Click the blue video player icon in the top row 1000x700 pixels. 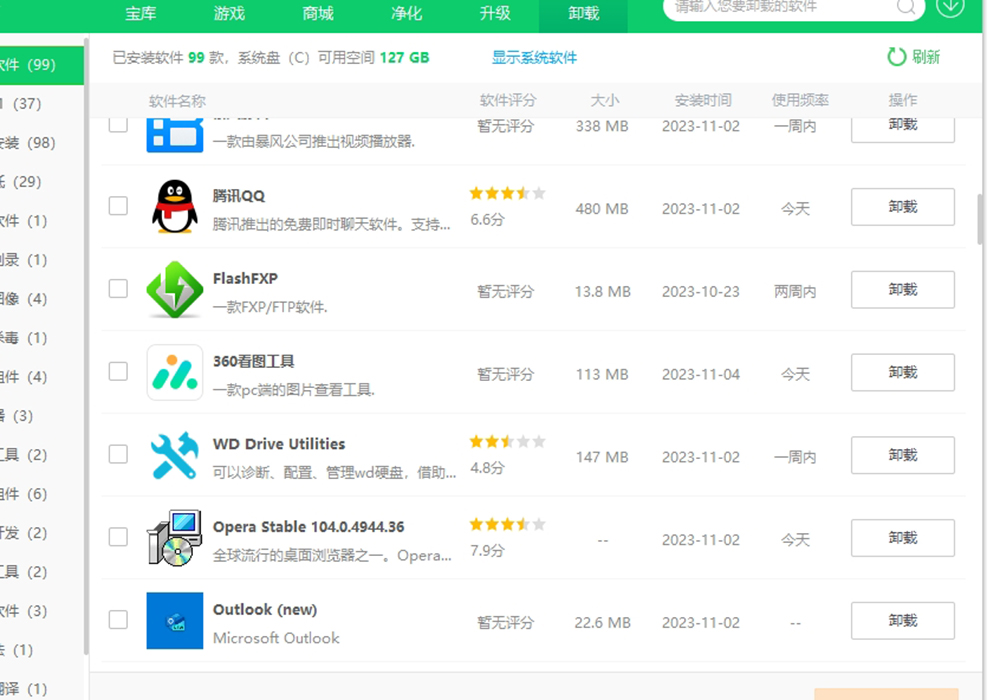[x=175, y=135]
